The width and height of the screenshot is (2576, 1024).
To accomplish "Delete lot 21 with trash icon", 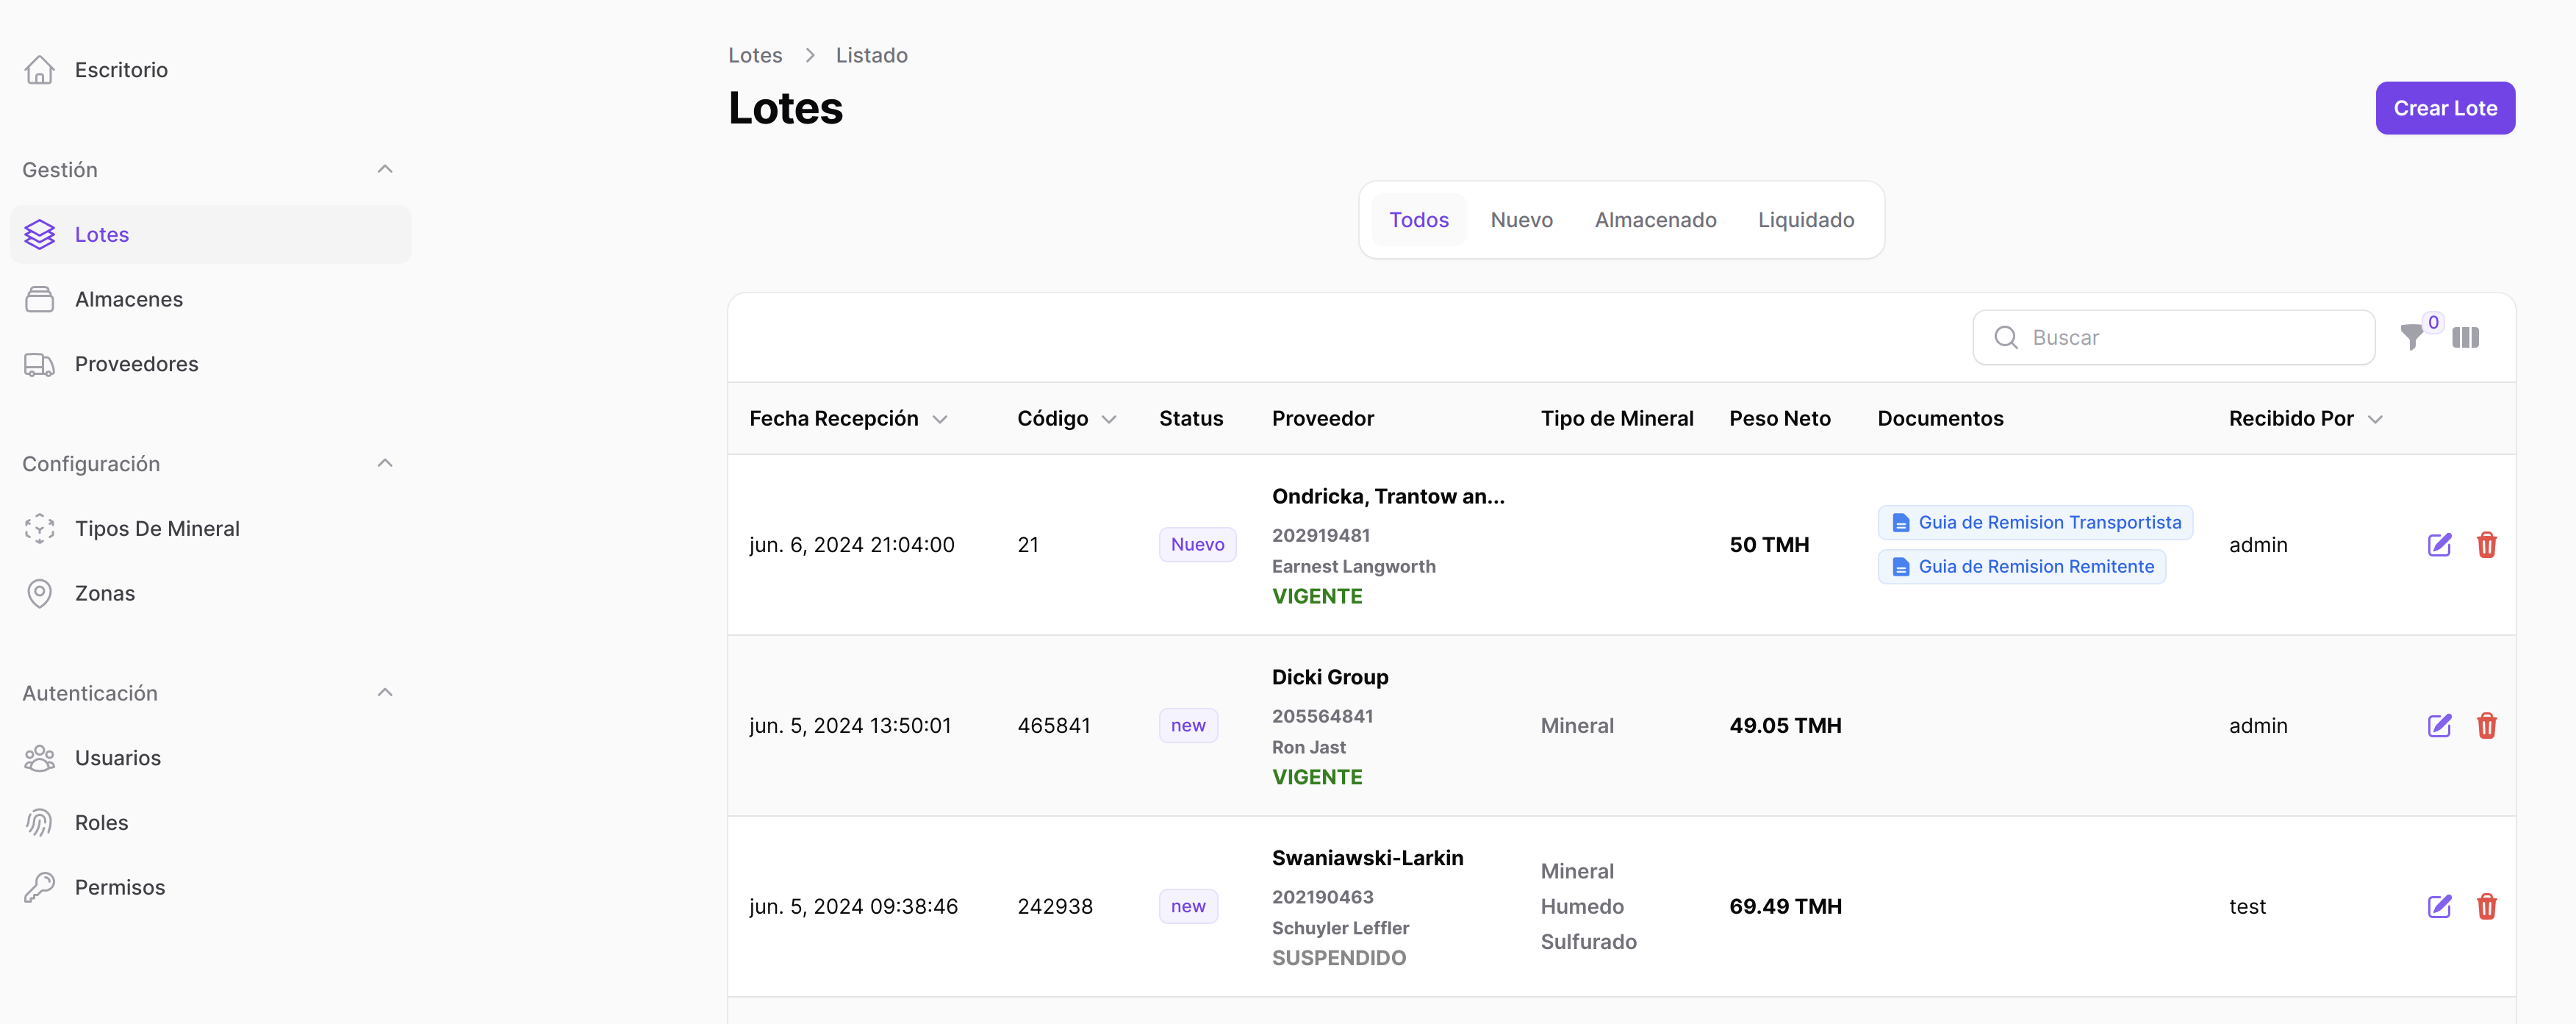I will pos(2486,545).
